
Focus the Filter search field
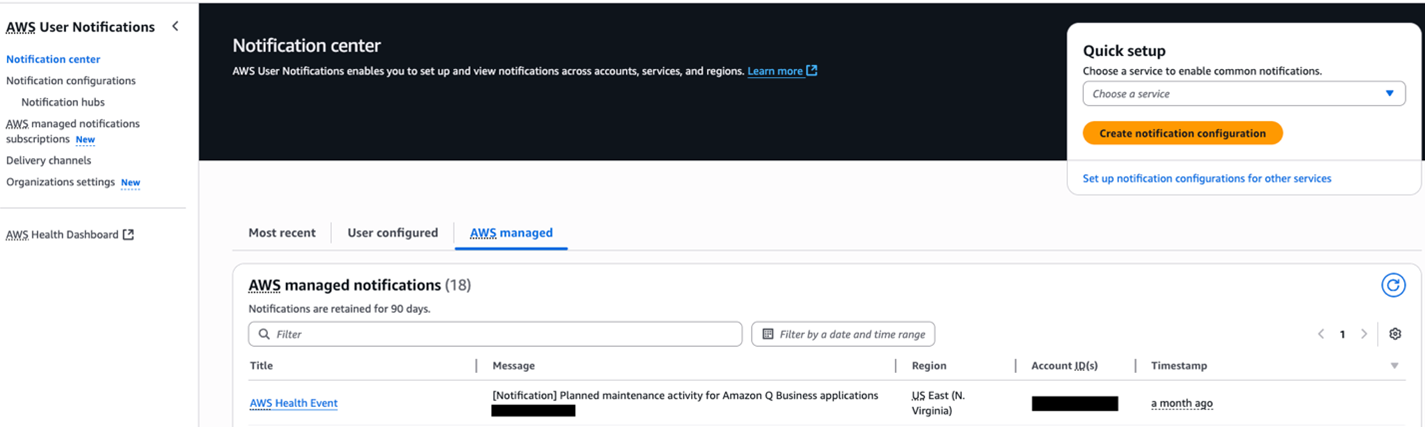[495, 334]
